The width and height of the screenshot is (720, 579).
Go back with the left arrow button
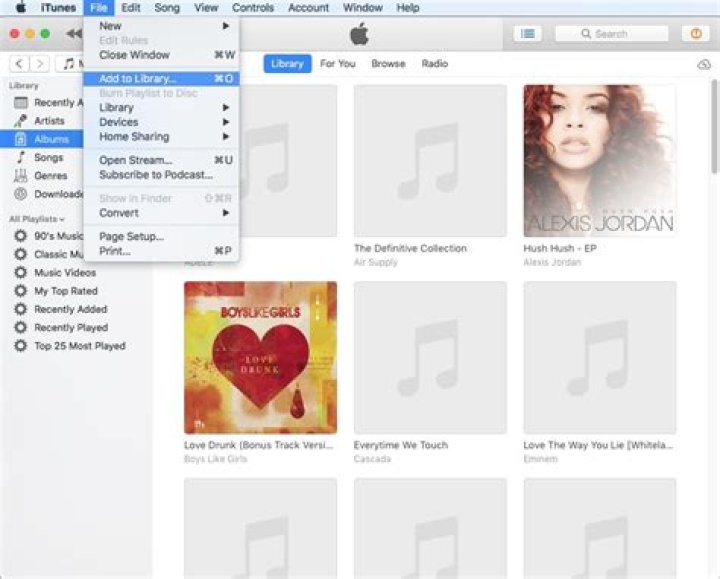[x=19, y=64]
